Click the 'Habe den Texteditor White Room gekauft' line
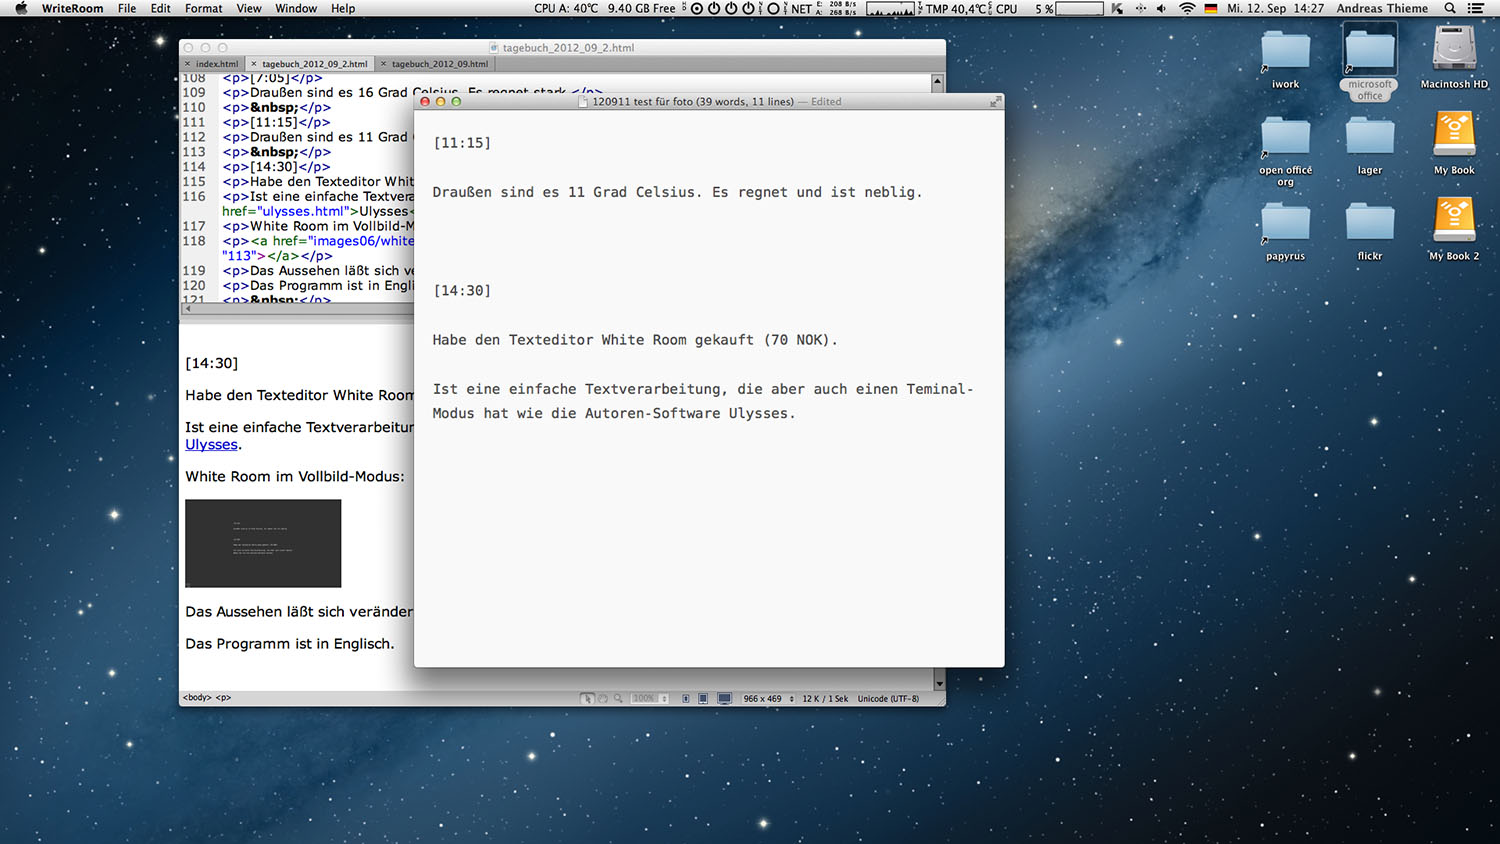Viewport: 1500px width, 844px height. tap(635, 340)
